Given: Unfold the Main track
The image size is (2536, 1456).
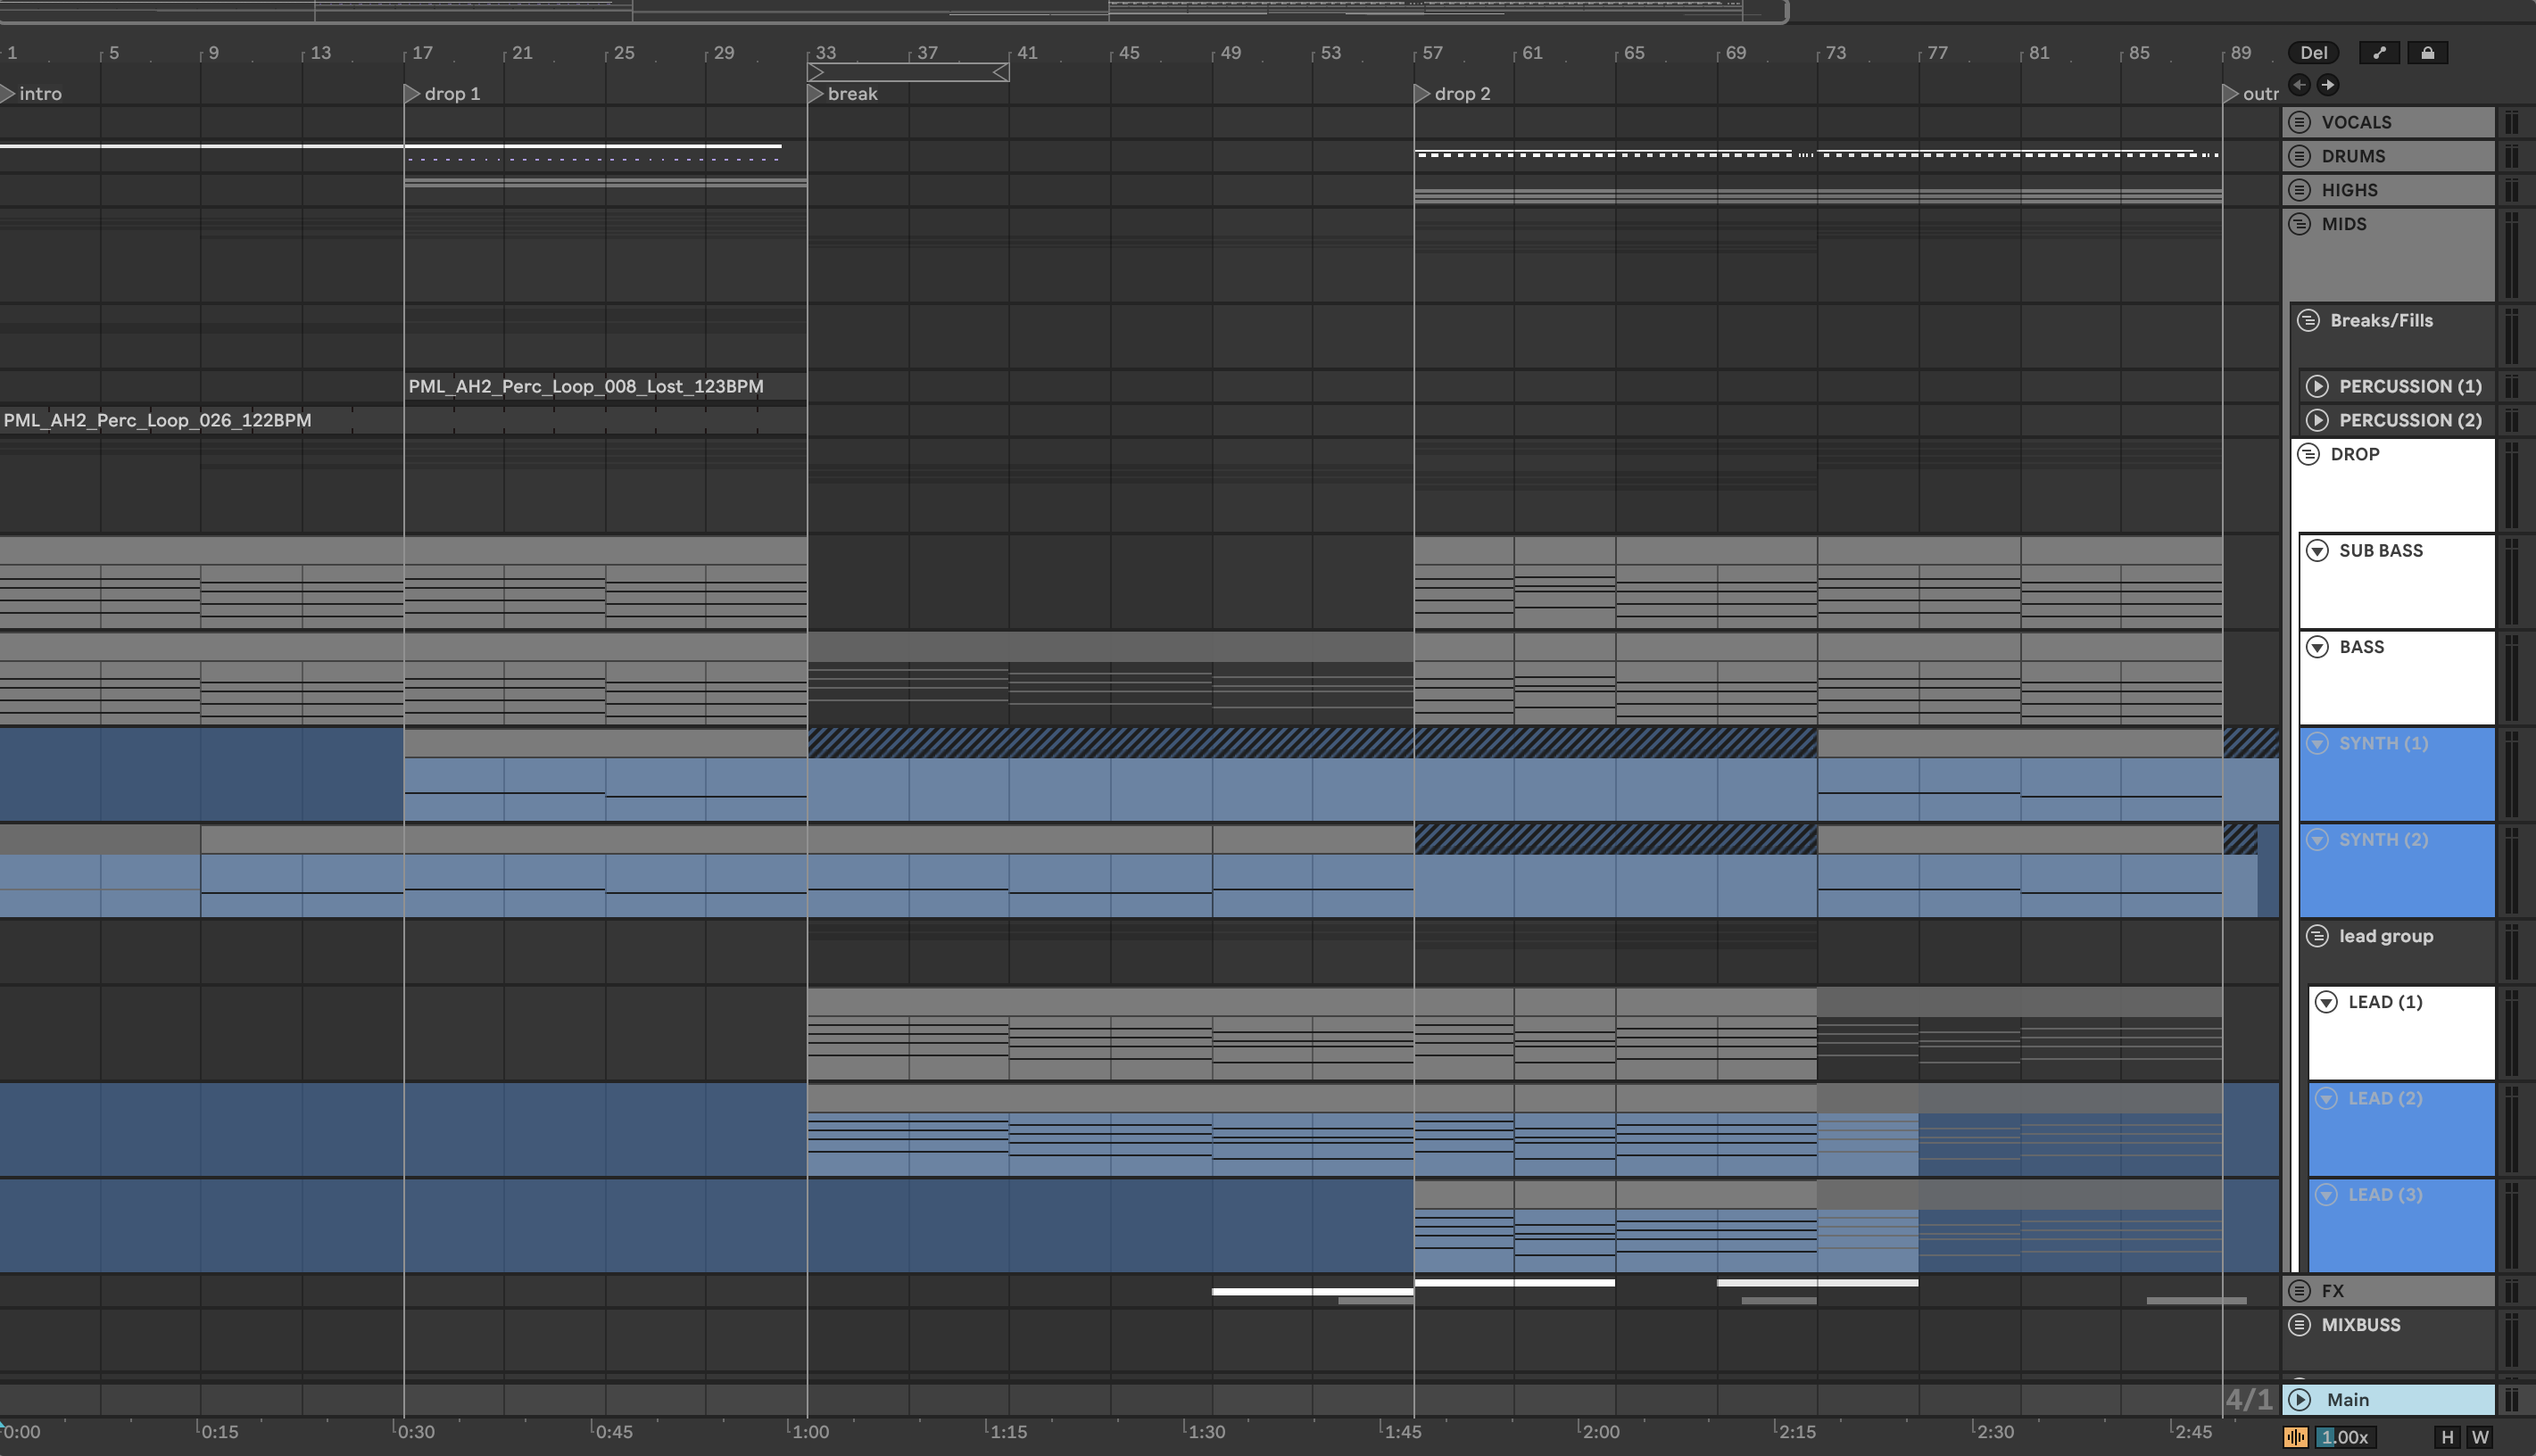Looking at the screenshot, I should click(x=2300, y=1400).
